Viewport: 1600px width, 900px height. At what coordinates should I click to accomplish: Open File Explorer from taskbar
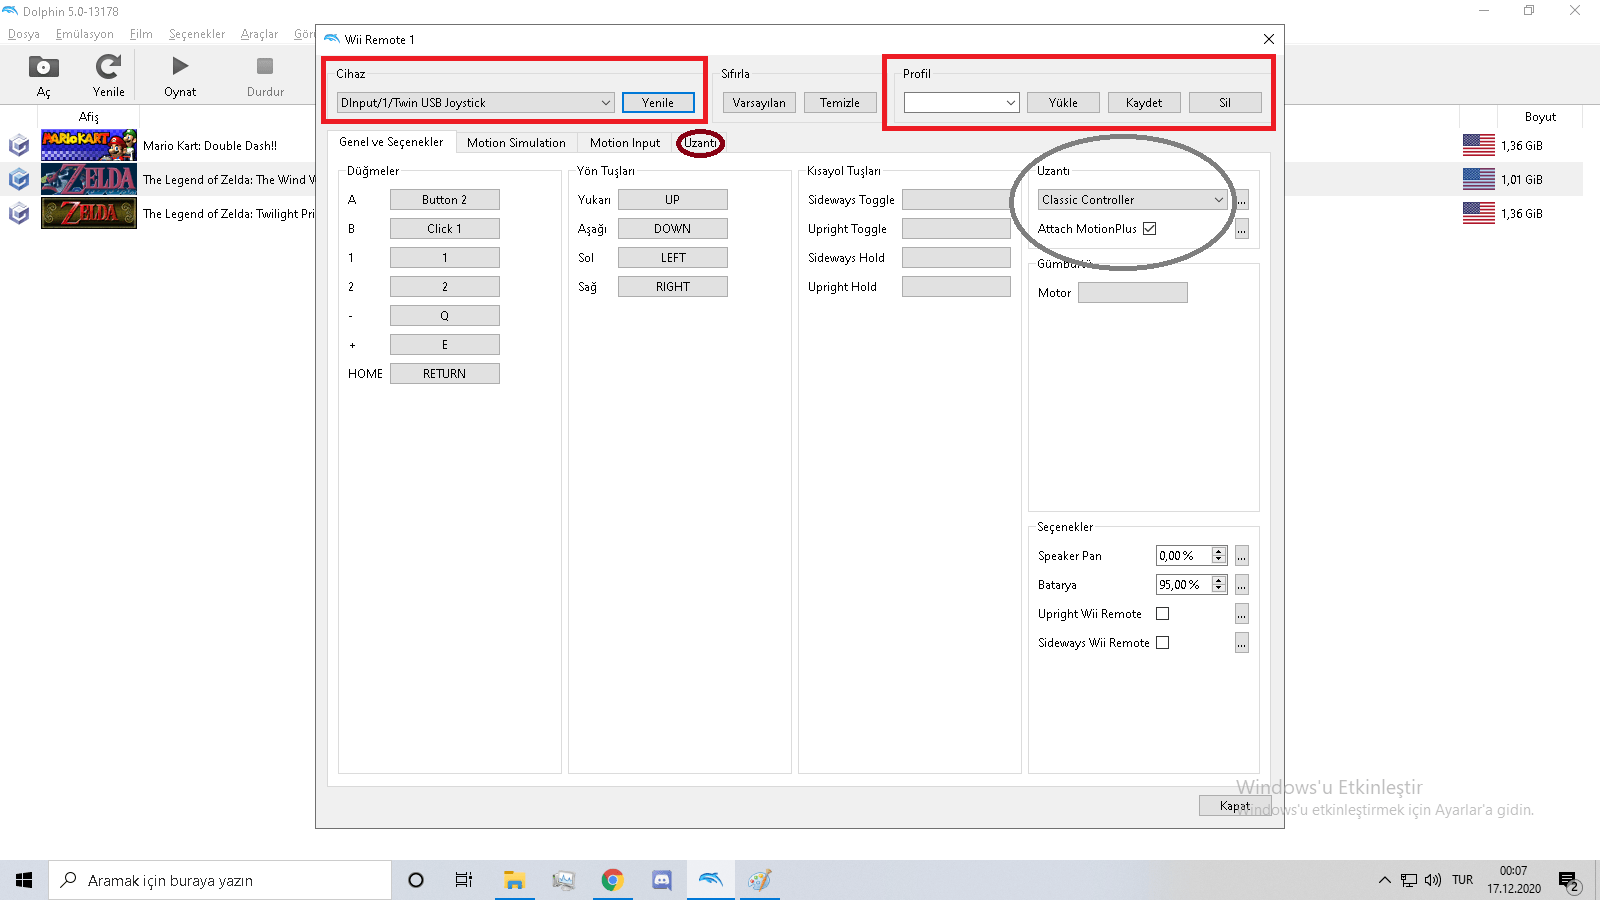(x=514, y=880)
